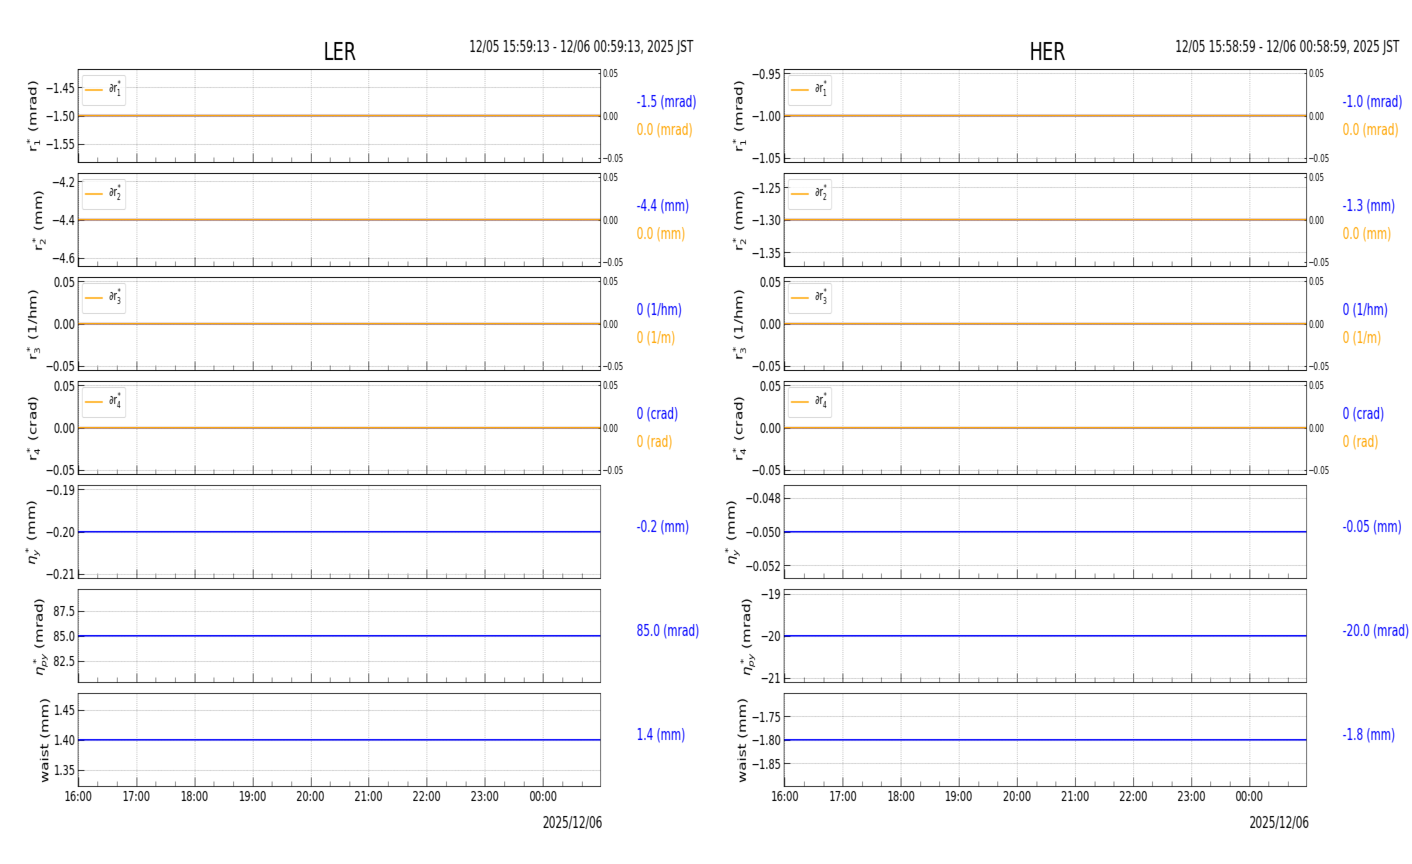1412x864 pixels.
Task: Click the 85.0 (mrad) readout
Action: tap(668, 631)
